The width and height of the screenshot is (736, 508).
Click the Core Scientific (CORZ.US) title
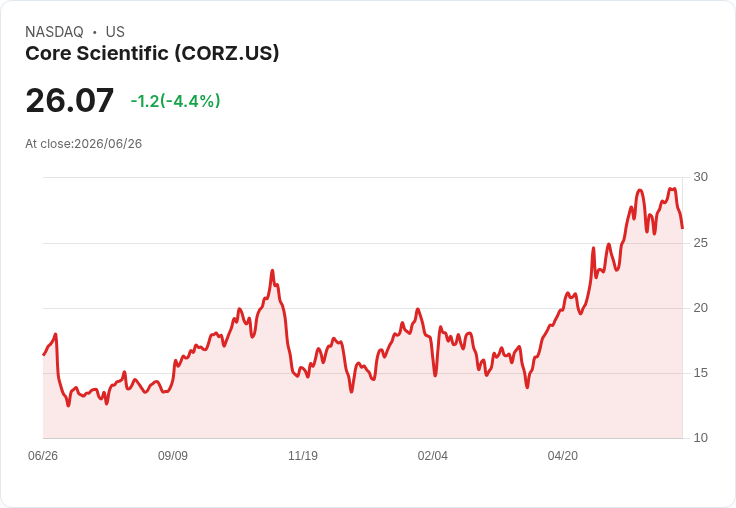152,53
